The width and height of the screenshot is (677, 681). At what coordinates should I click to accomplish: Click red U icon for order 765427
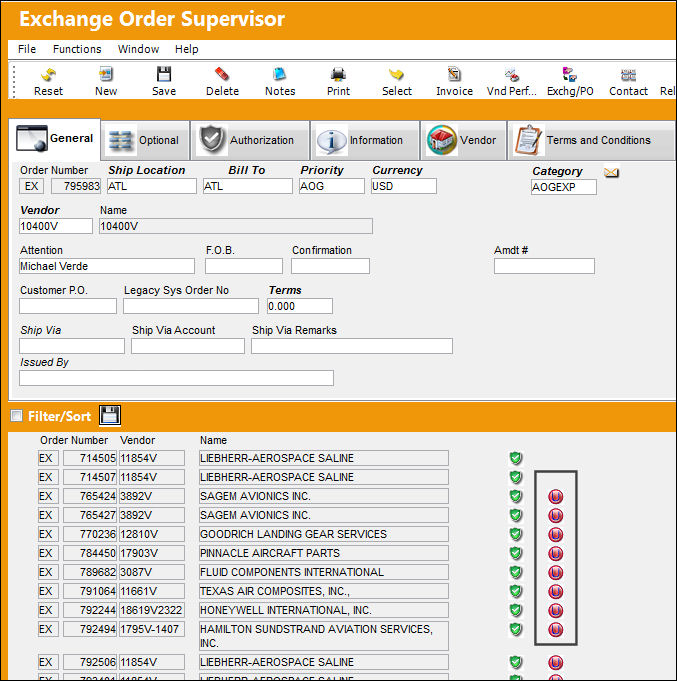555,516
